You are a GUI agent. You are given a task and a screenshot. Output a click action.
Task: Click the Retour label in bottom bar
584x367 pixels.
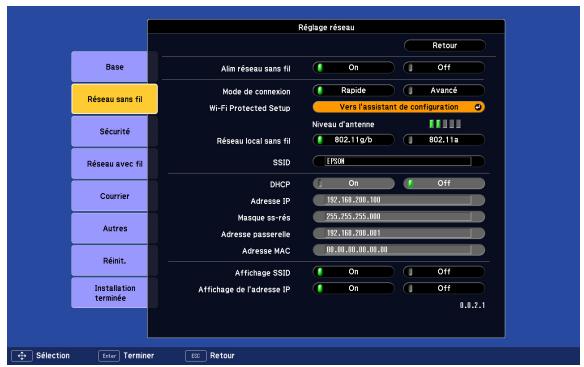tap(222, 355)
